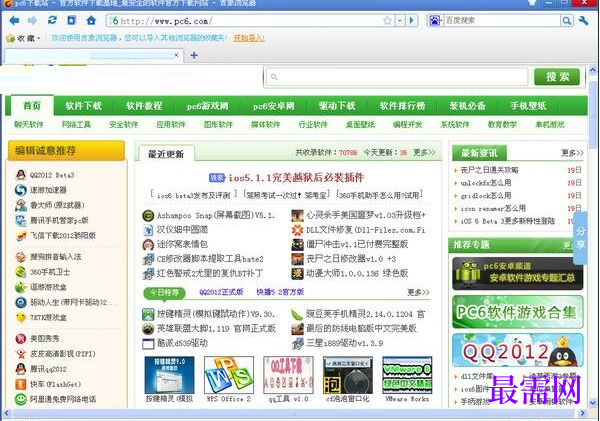The width and height of the screenshot is (600, 421).
Task: Click the 快车 FlashGet icon
Action: click(x=21, y=384)
